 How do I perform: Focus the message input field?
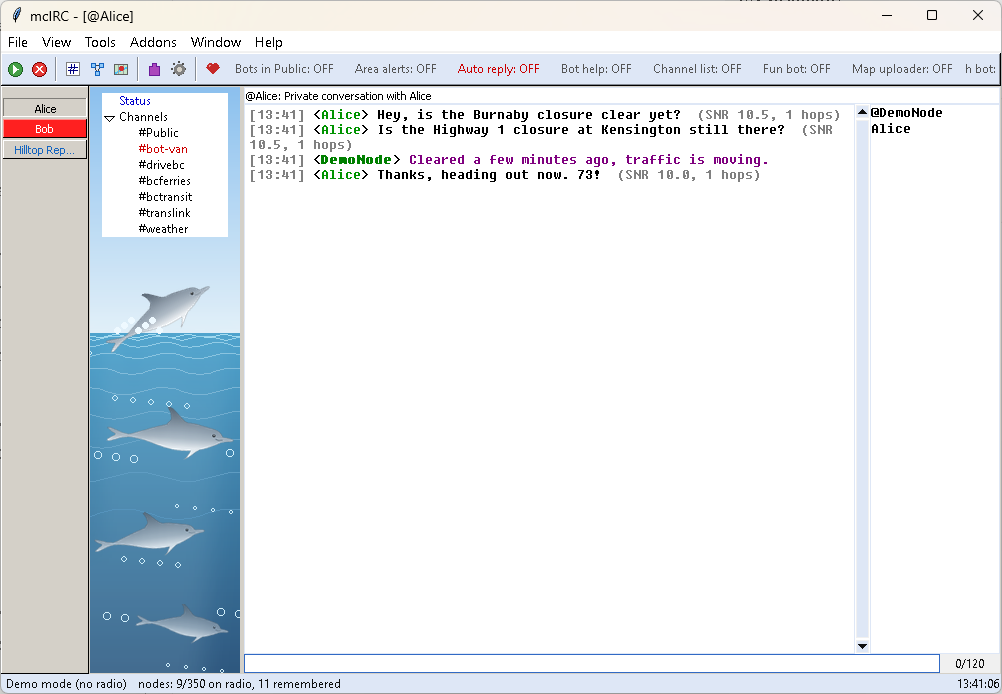point(592,663)
